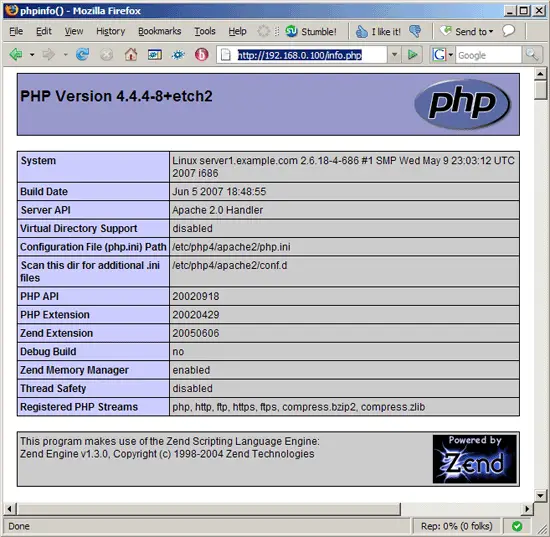550x537 pixels.
Task: Click the toolbar grip handle beside Stumble!
Action: [277, 32]
